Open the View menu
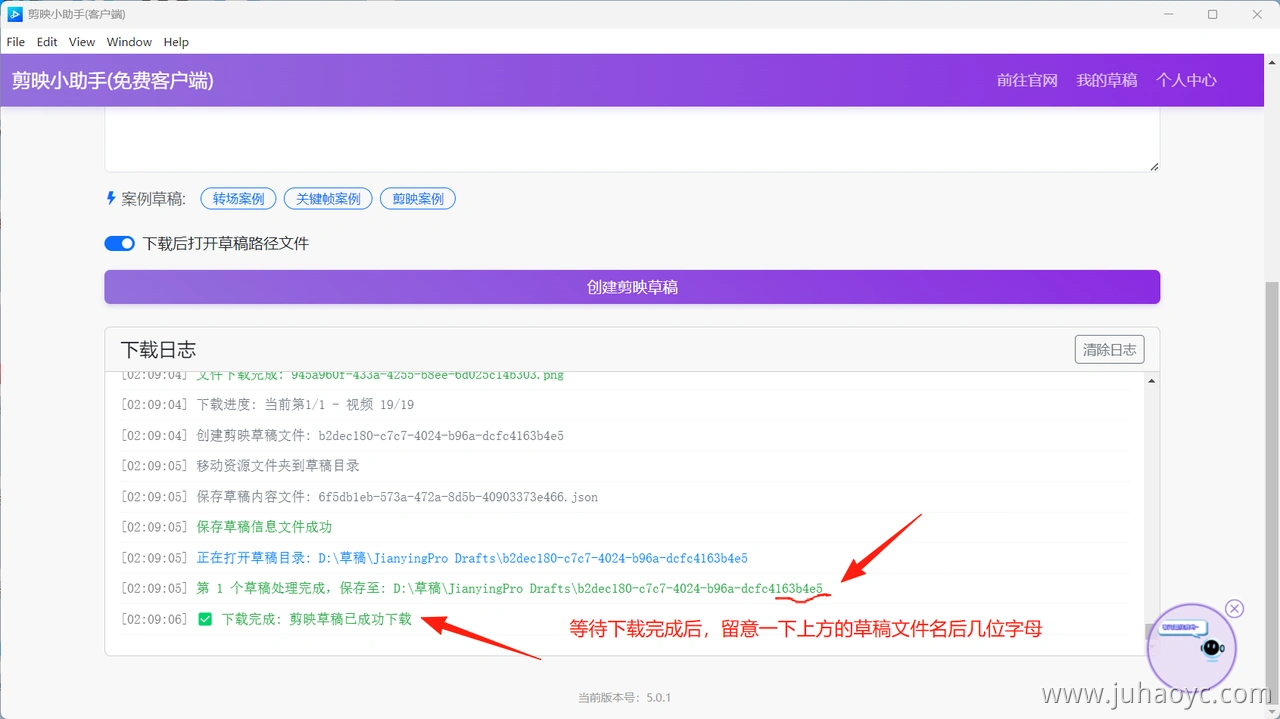Viewport: 1280px width, 719px height. pyautogui.click(x=82, y=42)
